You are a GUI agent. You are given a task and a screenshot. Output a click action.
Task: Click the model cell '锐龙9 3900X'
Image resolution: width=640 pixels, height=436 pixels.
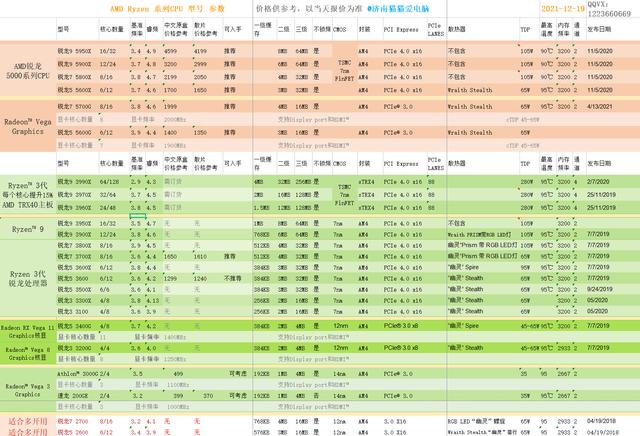tap(74, 235)
